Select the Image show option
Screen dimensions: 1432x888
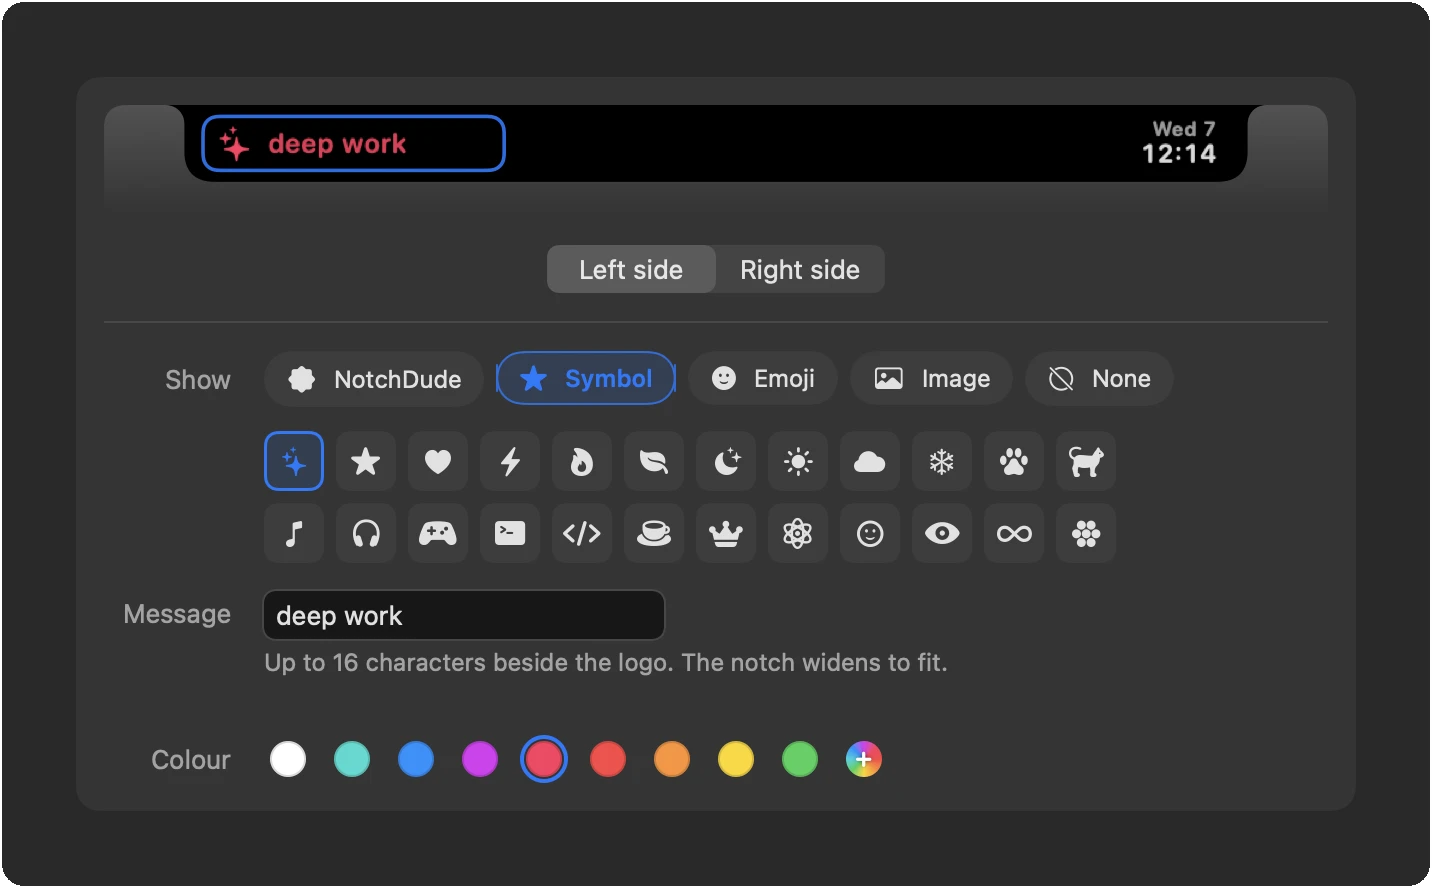[x=931, y=378]
